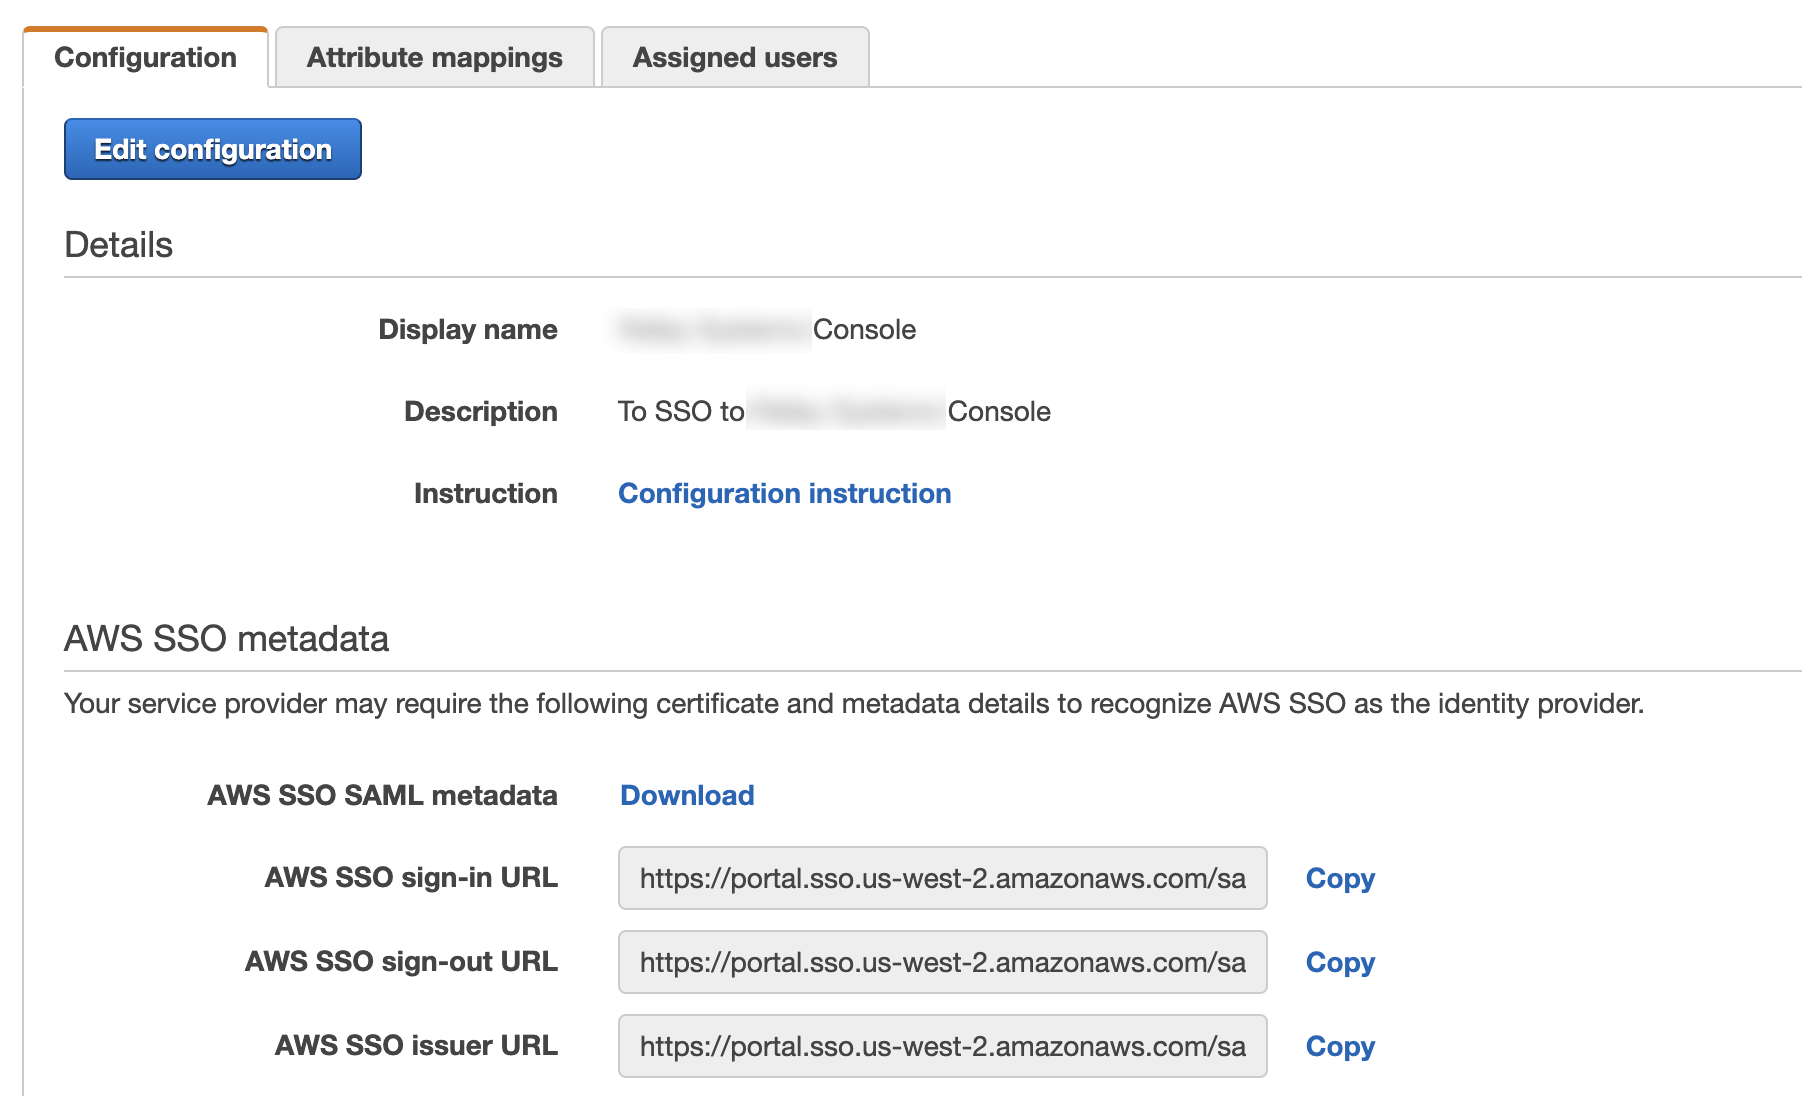Image resolution: width=1802 pixels, height=1096 pixels.
Task: Click the Details section heading
Action: (x=119, y=245)
